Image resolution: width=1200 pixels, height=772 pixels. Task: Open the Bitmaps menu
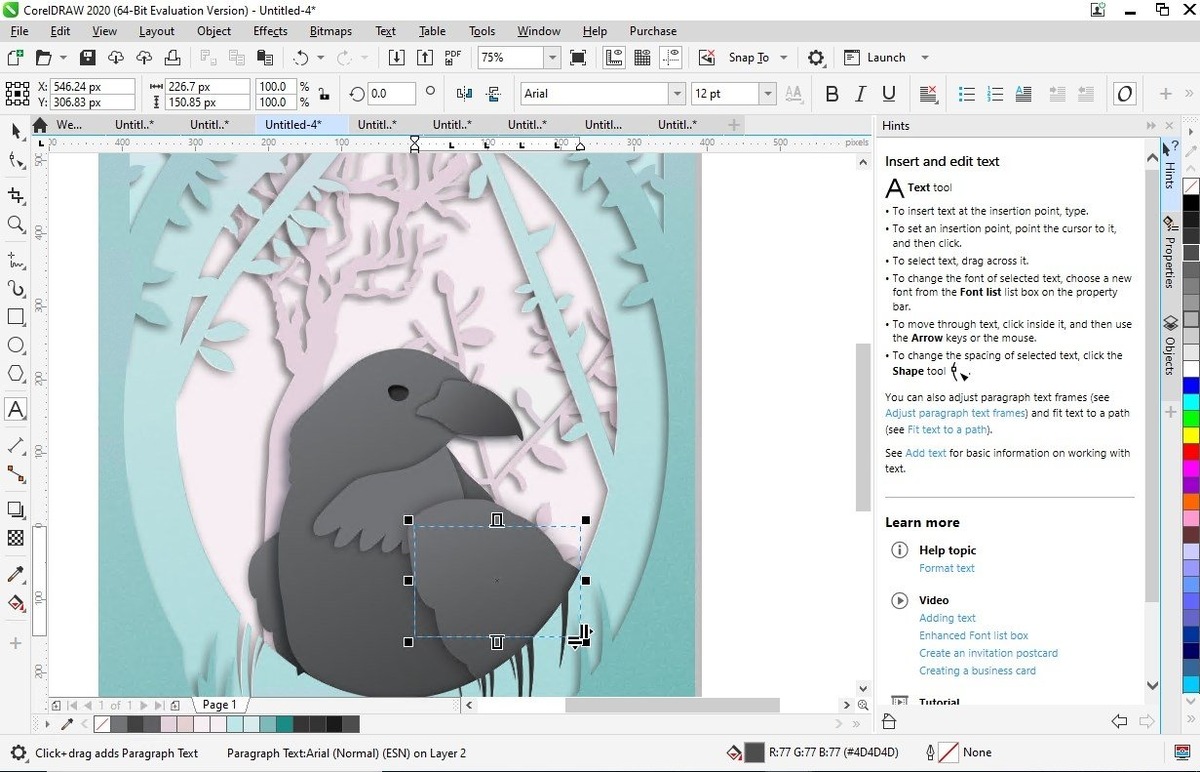[x=330, y=31]
